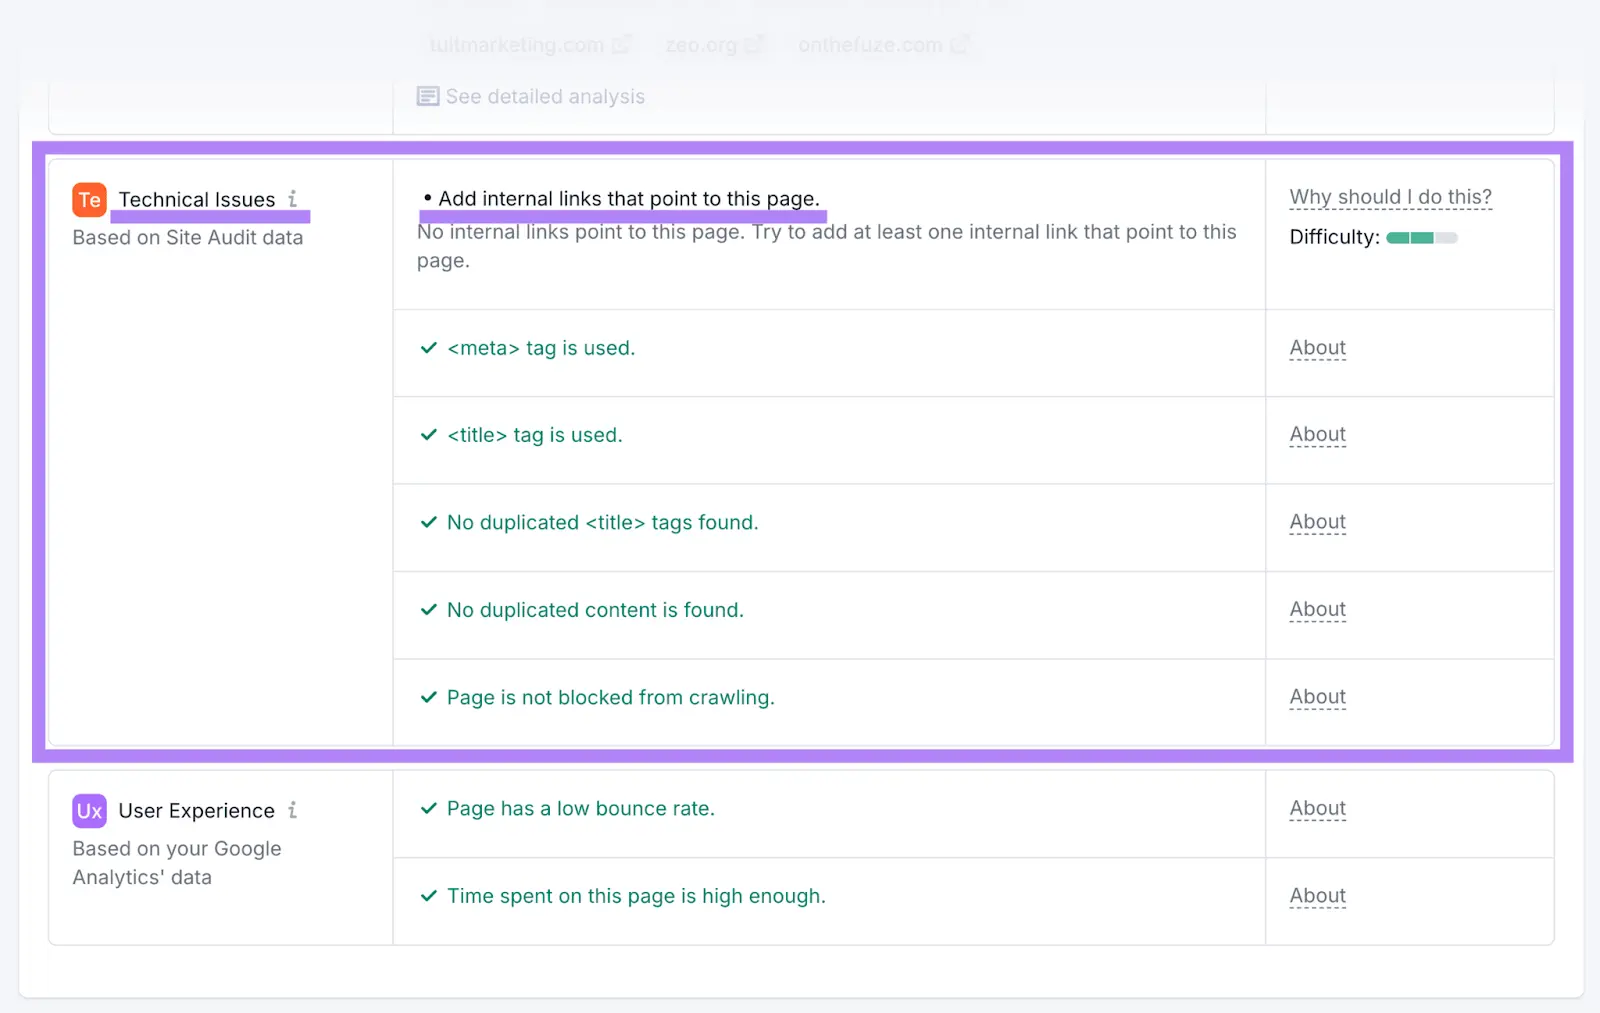
Task: Click the checkmark beside meta tag is used
Action: click(x=429, y=348)
